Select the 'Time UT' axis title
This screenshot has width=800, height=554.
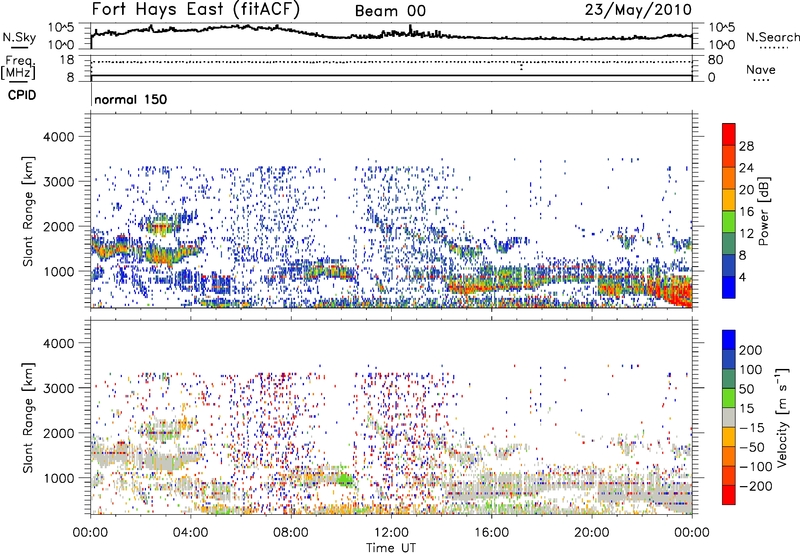(x=391, y=548)
